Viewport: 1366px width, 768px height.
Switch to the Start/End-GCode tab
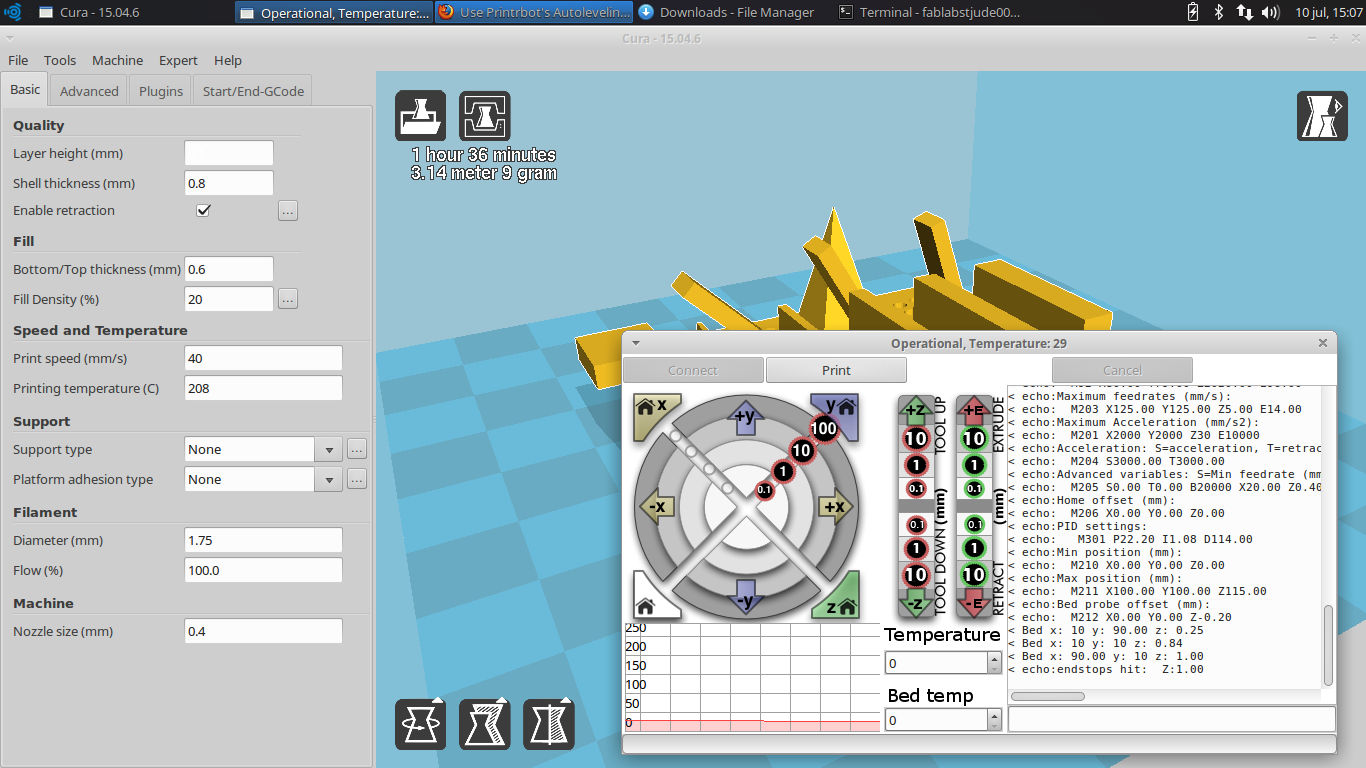point(253,91)
